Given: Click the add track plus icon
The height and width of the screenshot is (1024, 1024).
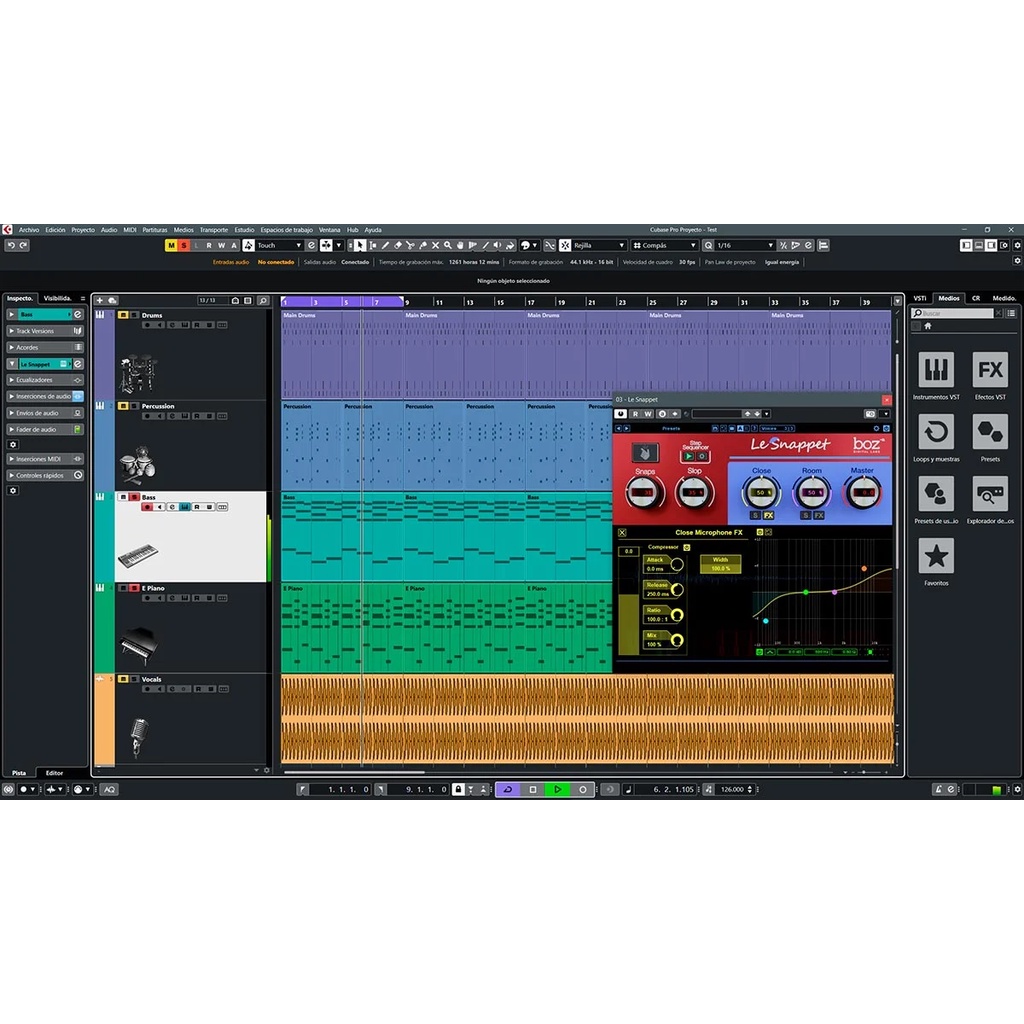Looking at the screenshot, I should tap(100, 300).
